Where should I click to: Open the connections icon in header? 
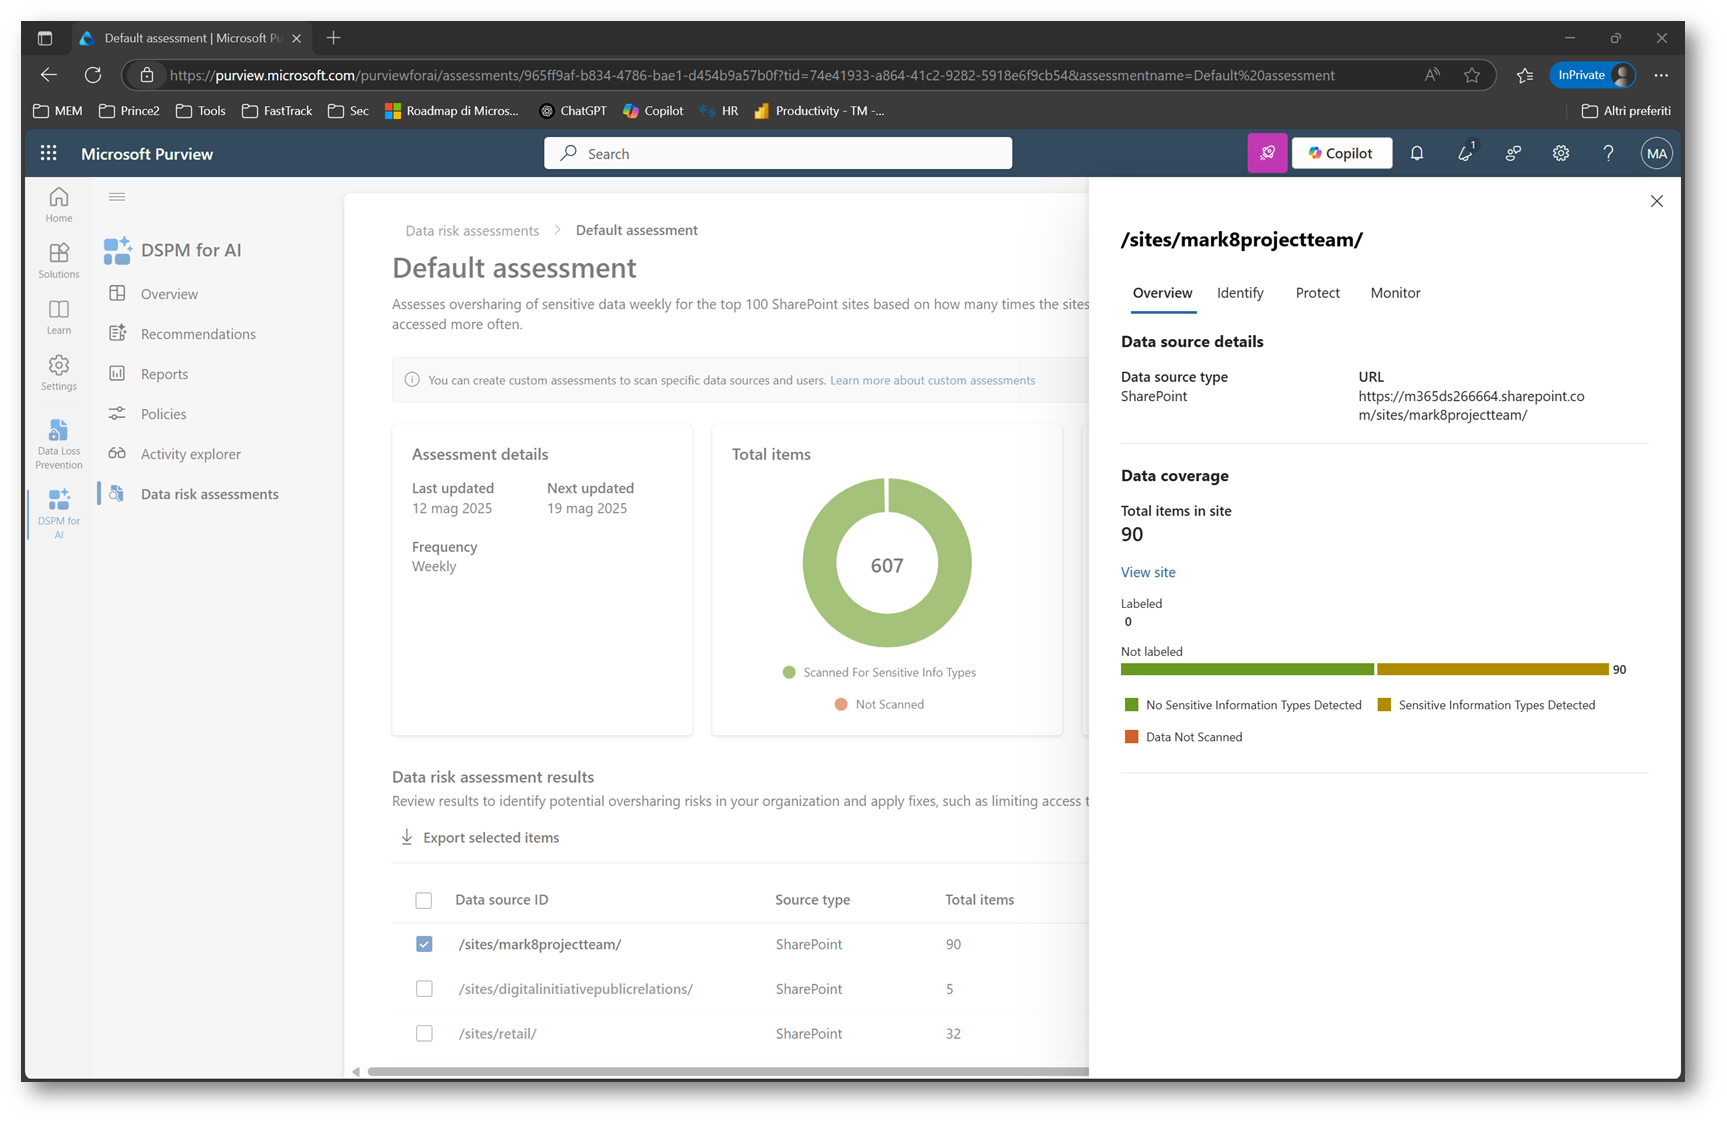[x=1513, y=153]
